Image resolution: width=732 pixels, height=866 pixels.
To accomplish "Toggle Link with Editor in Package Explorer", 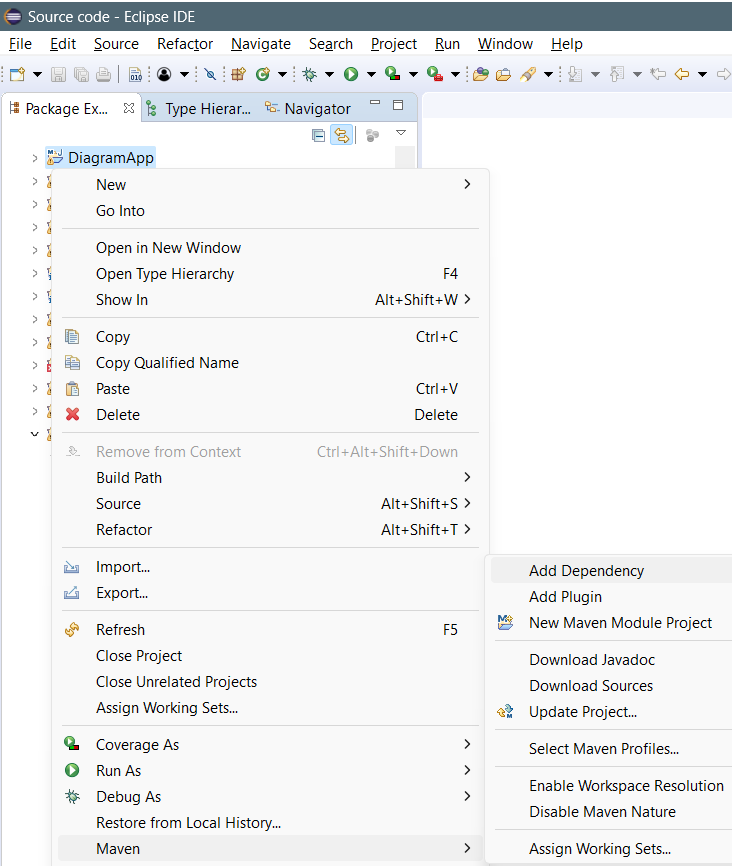I will (341, 135).
